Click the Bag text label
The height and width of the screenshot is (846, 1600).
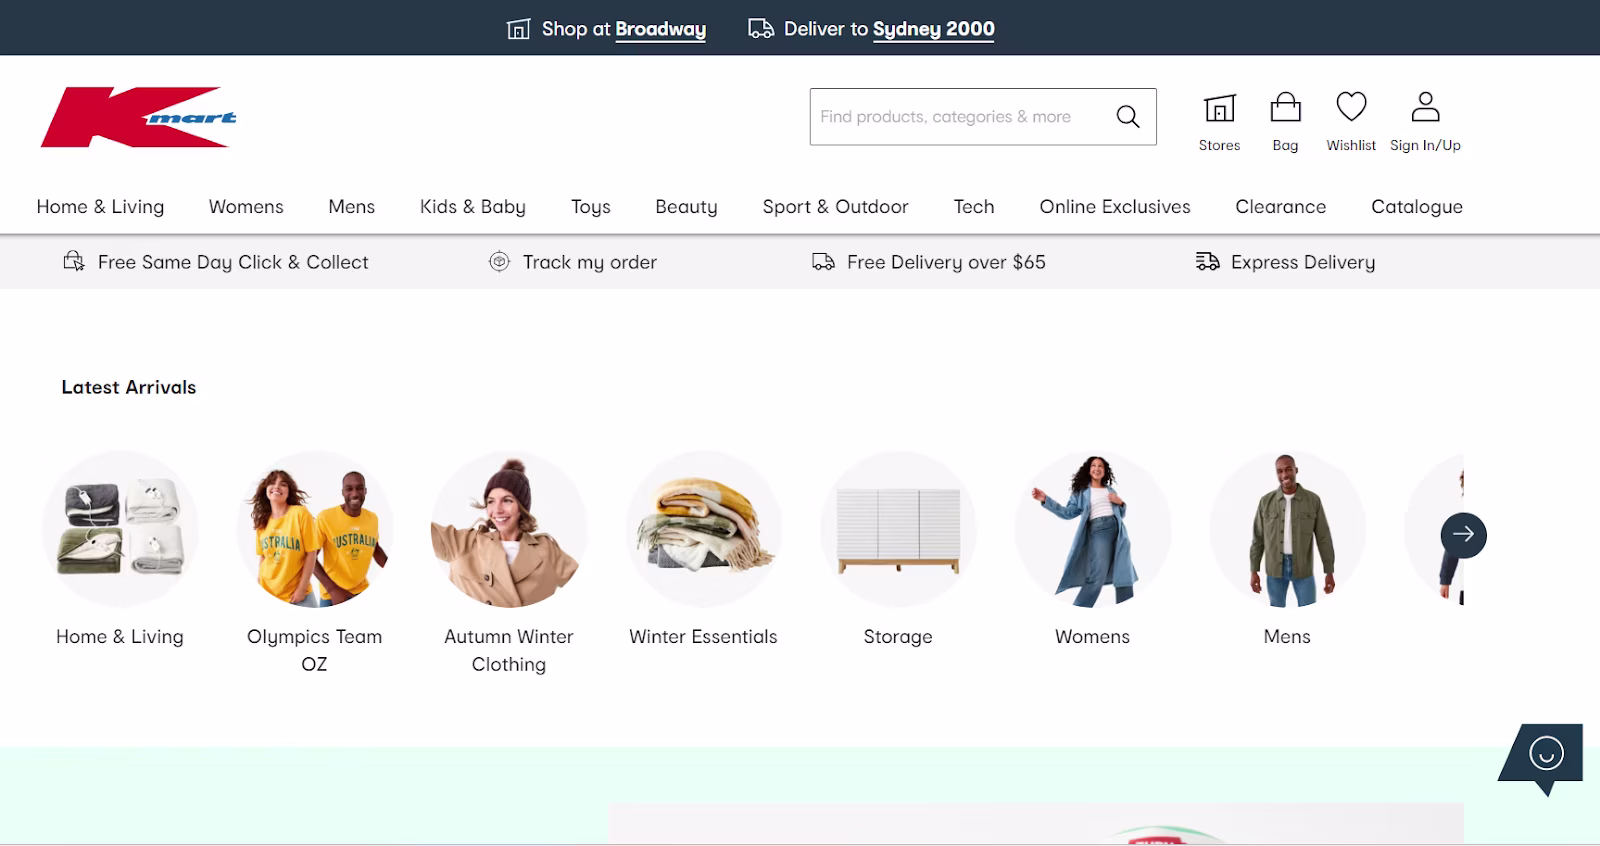[x=1285, y=145]
